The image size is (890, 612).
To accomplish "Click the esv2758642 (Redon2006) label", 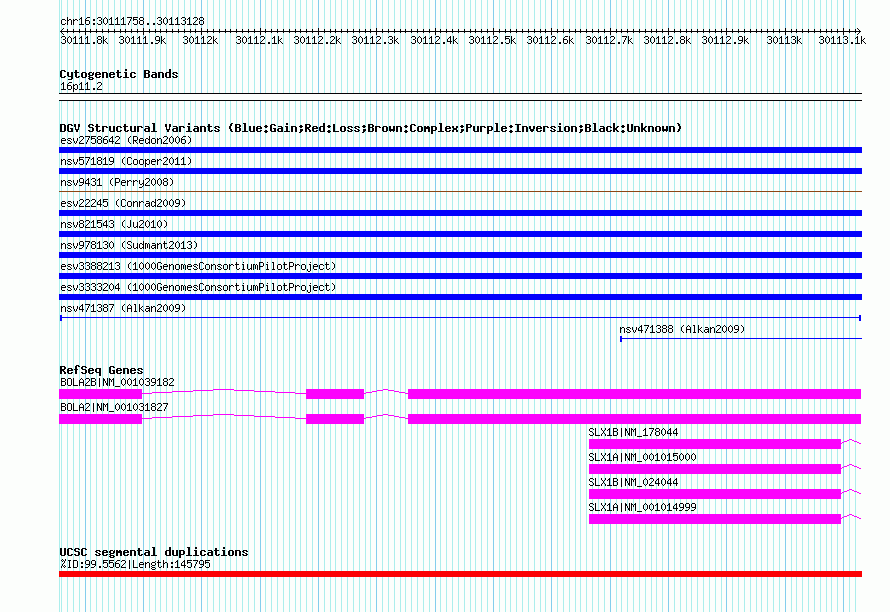I will [126, 140].
